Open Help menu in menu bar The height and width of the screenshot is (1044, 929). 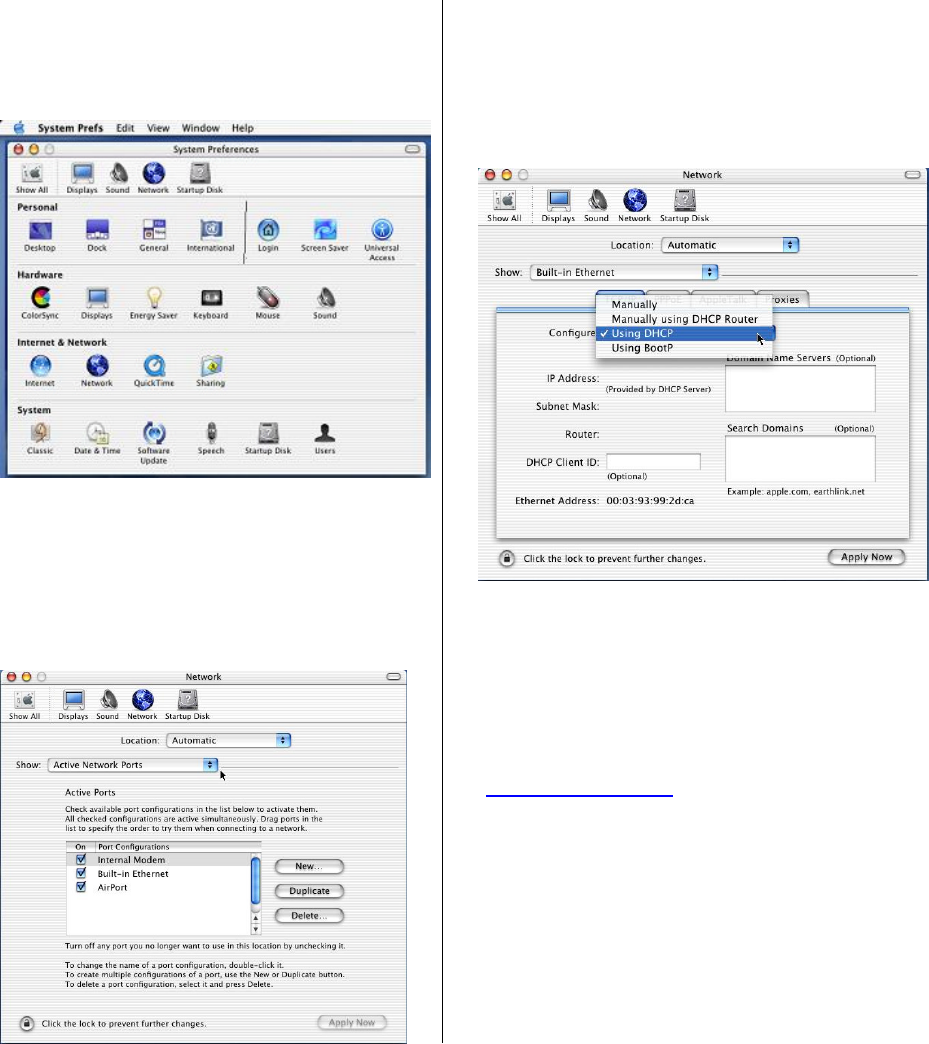pyautogui.click(x=242, y=128)
